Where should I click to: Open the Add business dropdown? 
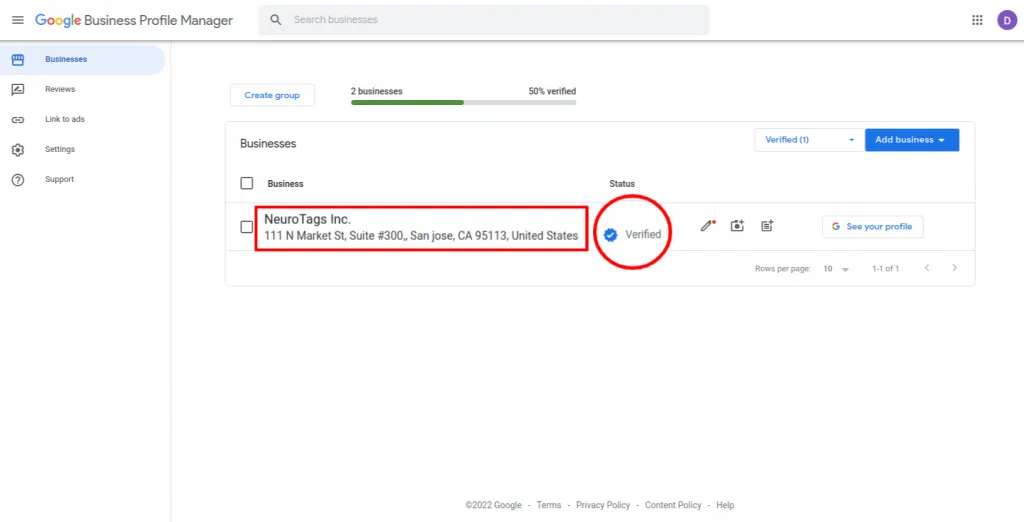click(x=911, y=140)
